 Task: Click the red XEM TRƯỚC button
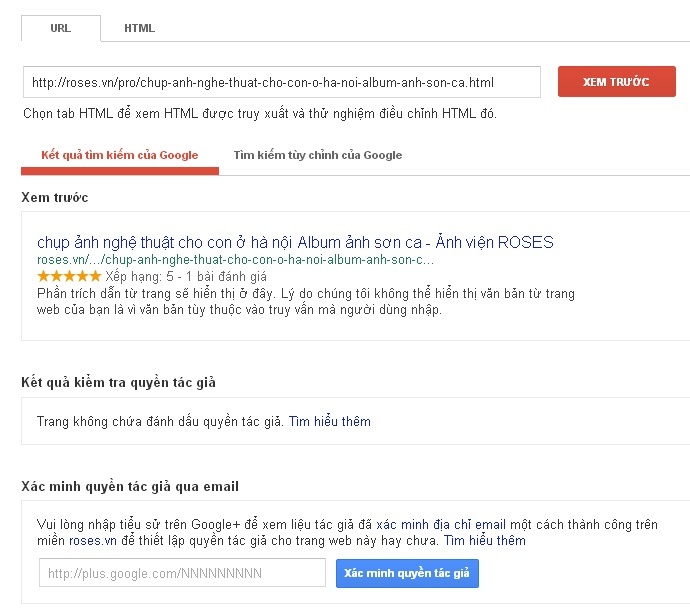pyautogui.click(x=617, y=81)
